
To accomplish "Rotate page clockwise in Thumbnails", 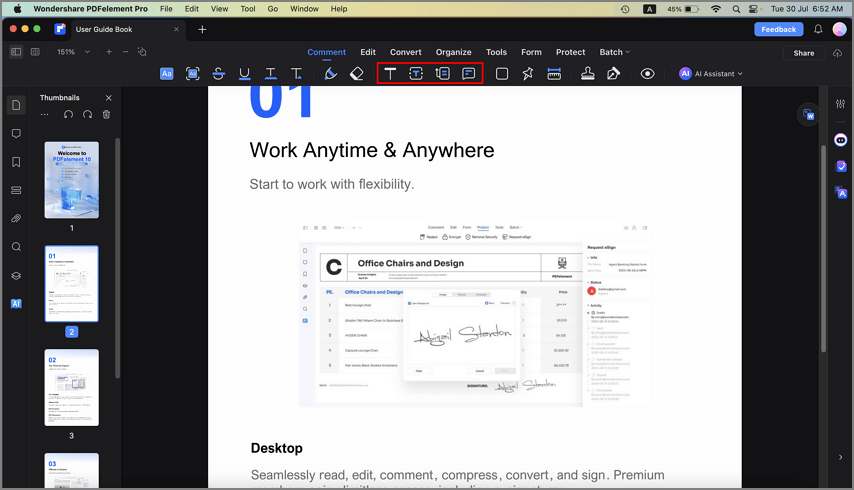I will [x=87, y=114].
